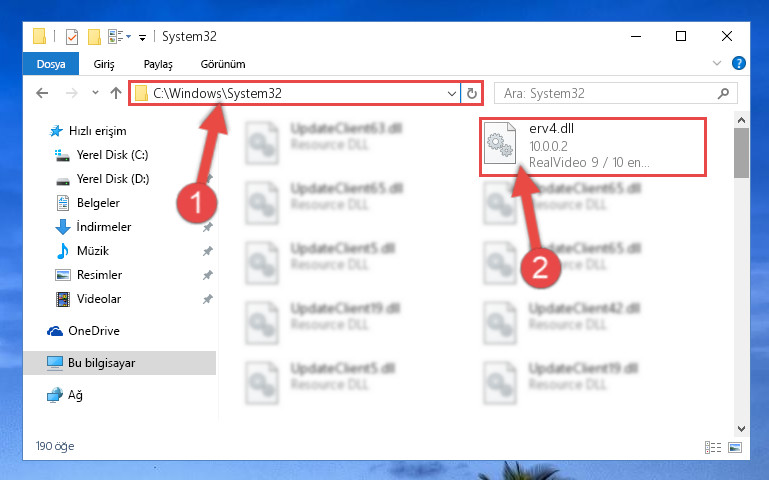Select Yerel Disk (C:) in navigation pane
The image size is (769, 480).
coord(112,155)
